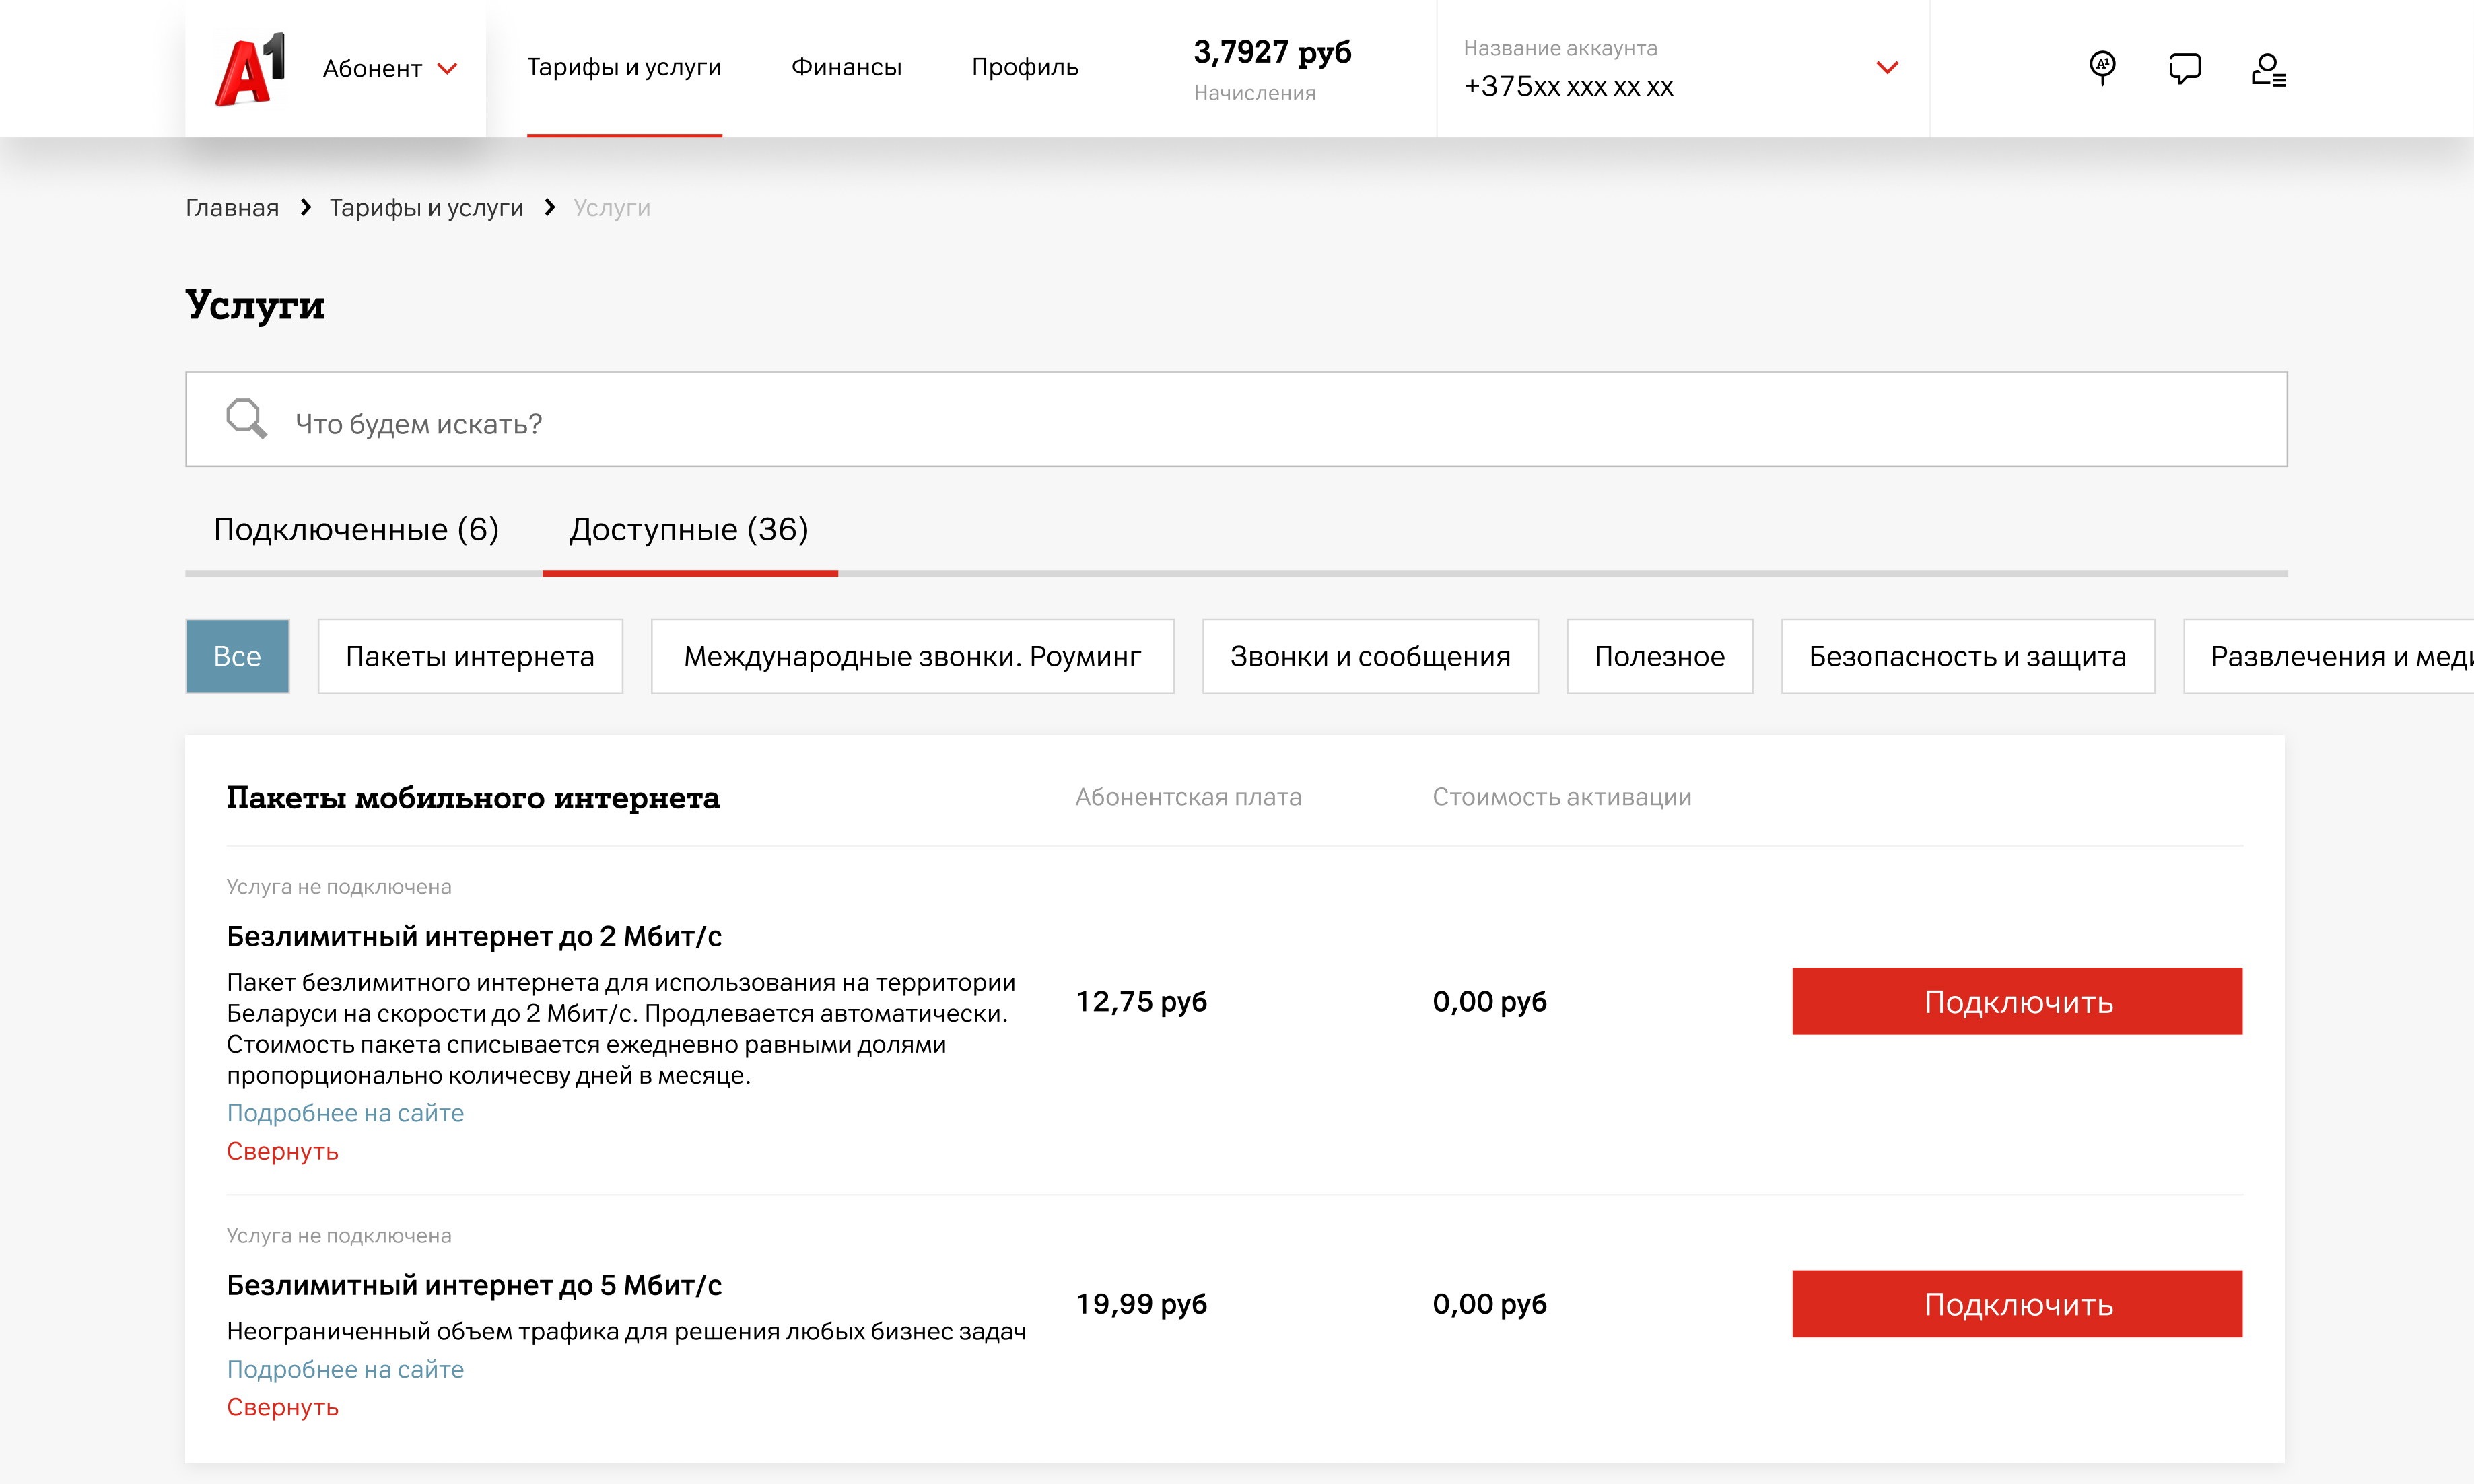Select the Доступные (36) tab

pyautogui.click(x=689, y=529)
